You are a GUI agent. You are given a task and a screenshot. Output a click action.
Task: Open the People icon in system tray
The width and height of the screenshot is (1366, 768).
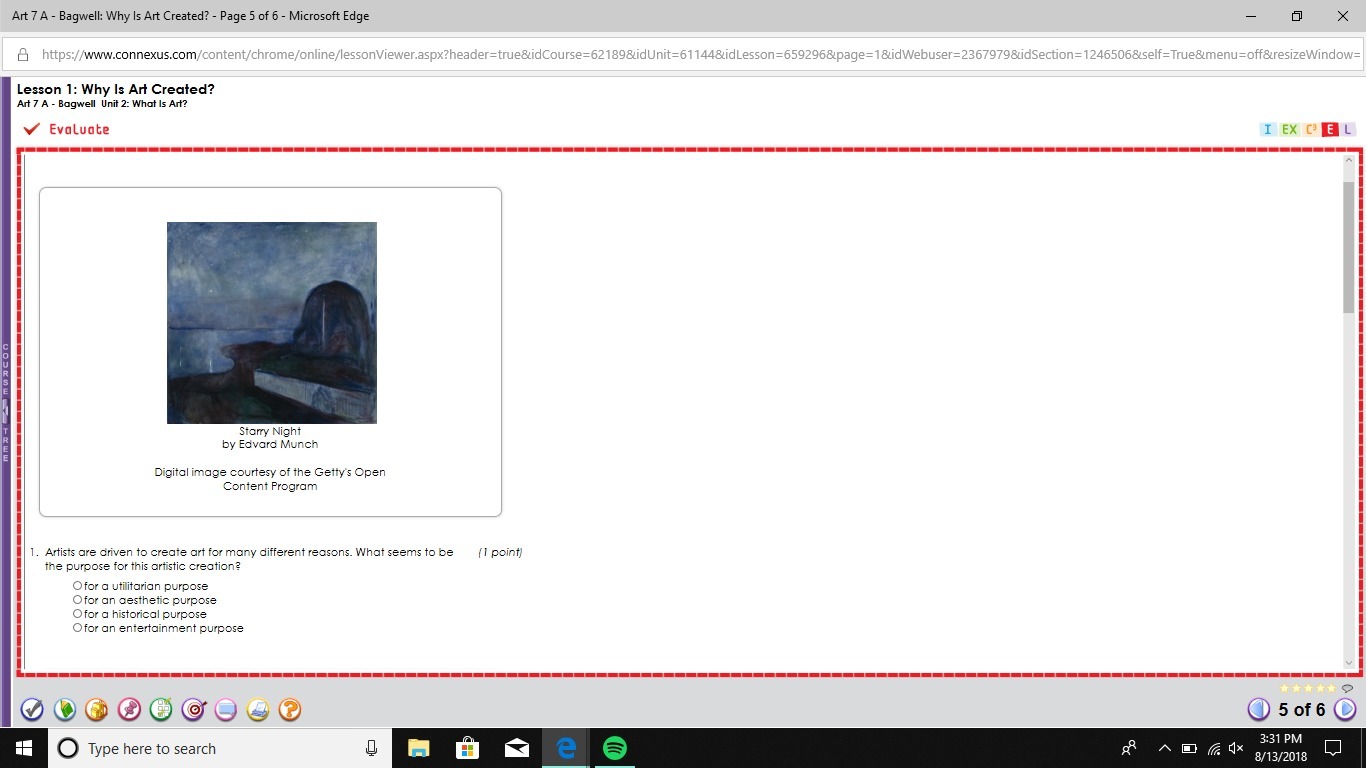click(x=1129, y=748)
